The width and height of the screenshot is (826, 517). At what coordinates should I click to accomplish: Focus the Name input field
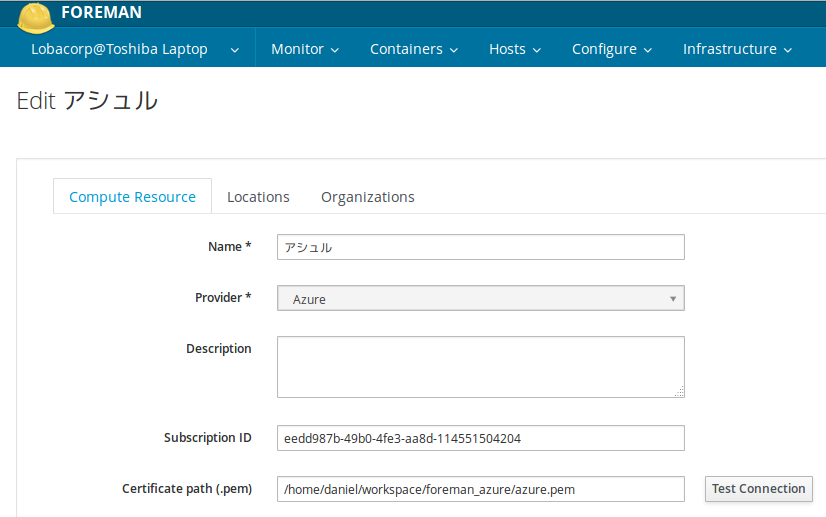coord(480,247)
